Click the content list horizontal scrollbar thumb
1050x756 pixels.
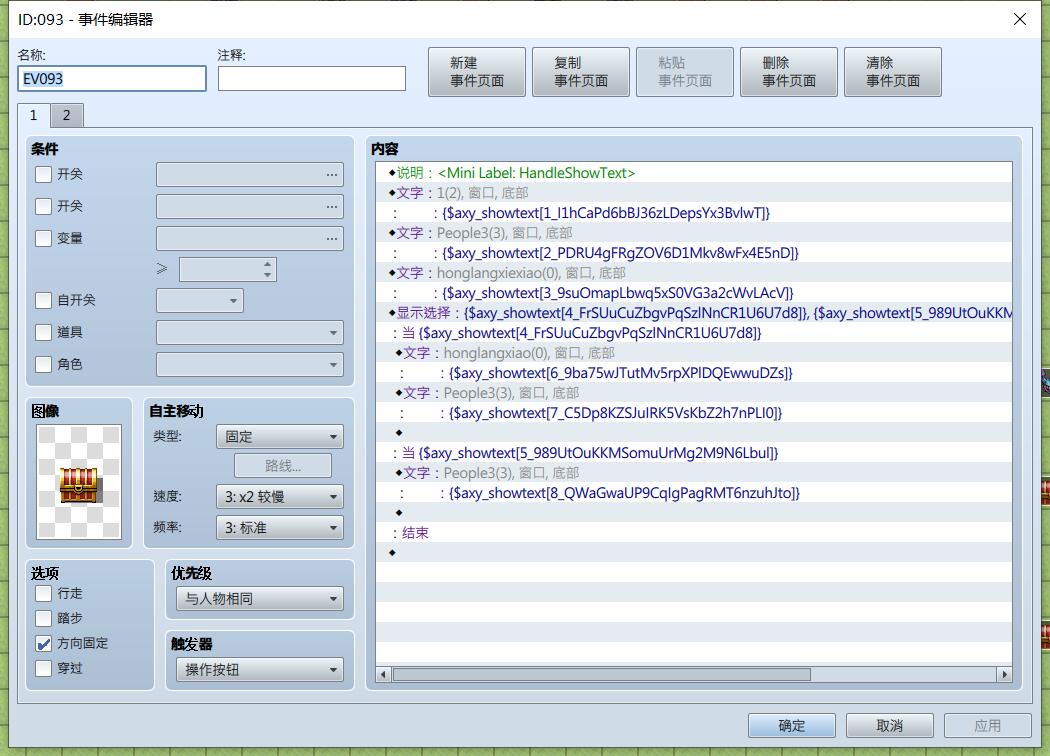point(601,674)
